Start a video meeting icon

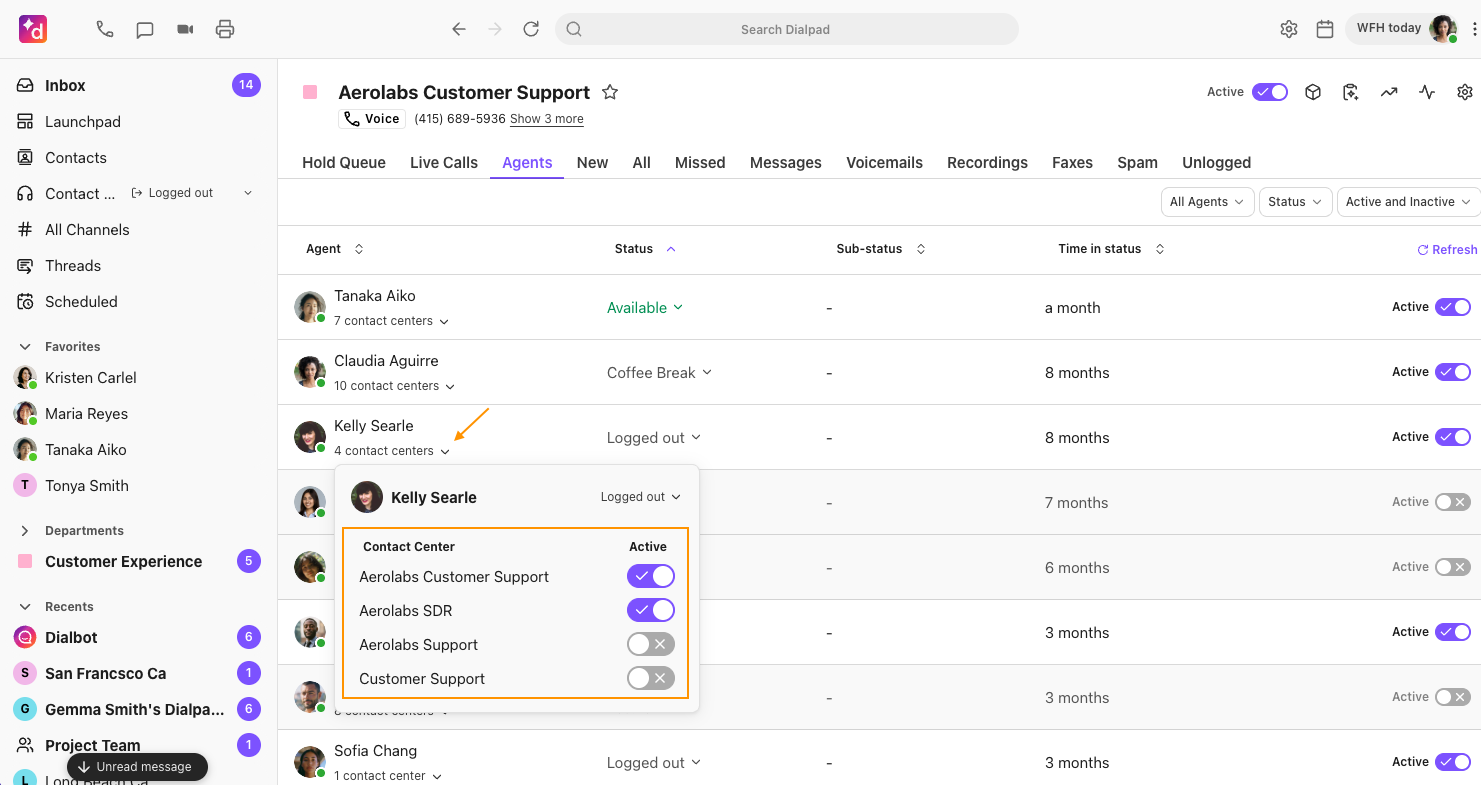coord(185,29)
